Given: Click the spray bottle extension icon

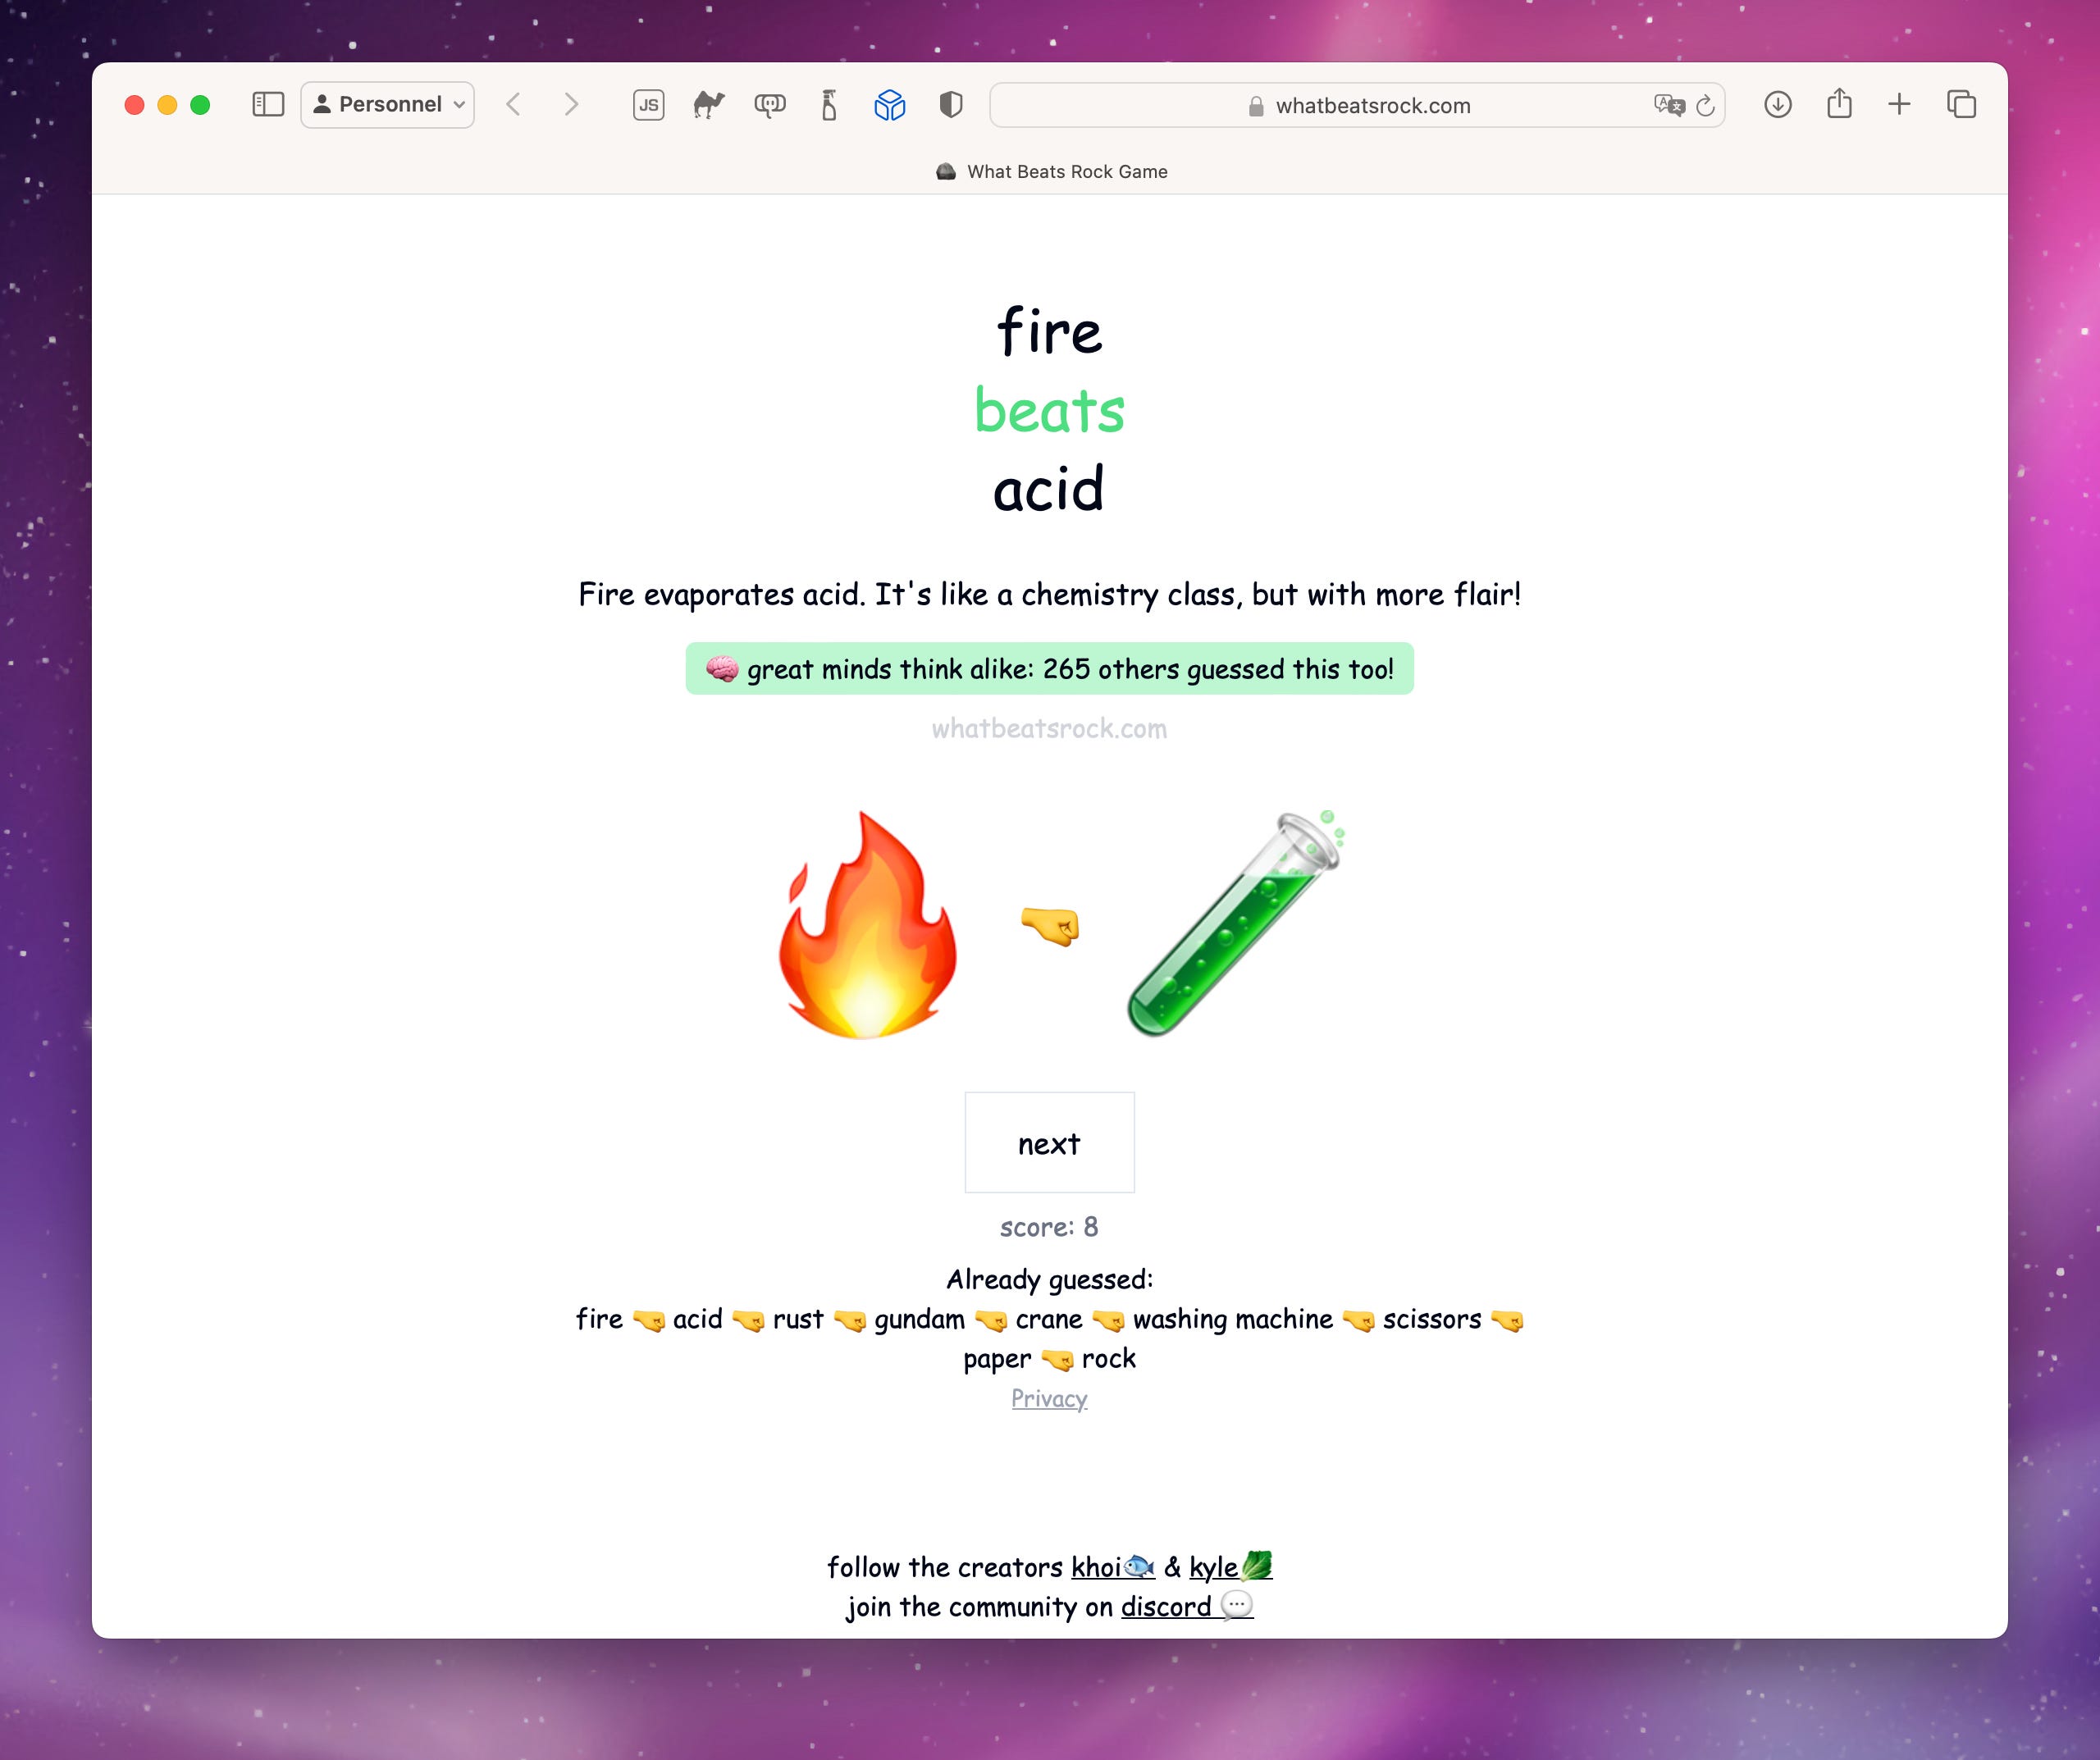Looking at the screenshot, I should tap(829, 105).
